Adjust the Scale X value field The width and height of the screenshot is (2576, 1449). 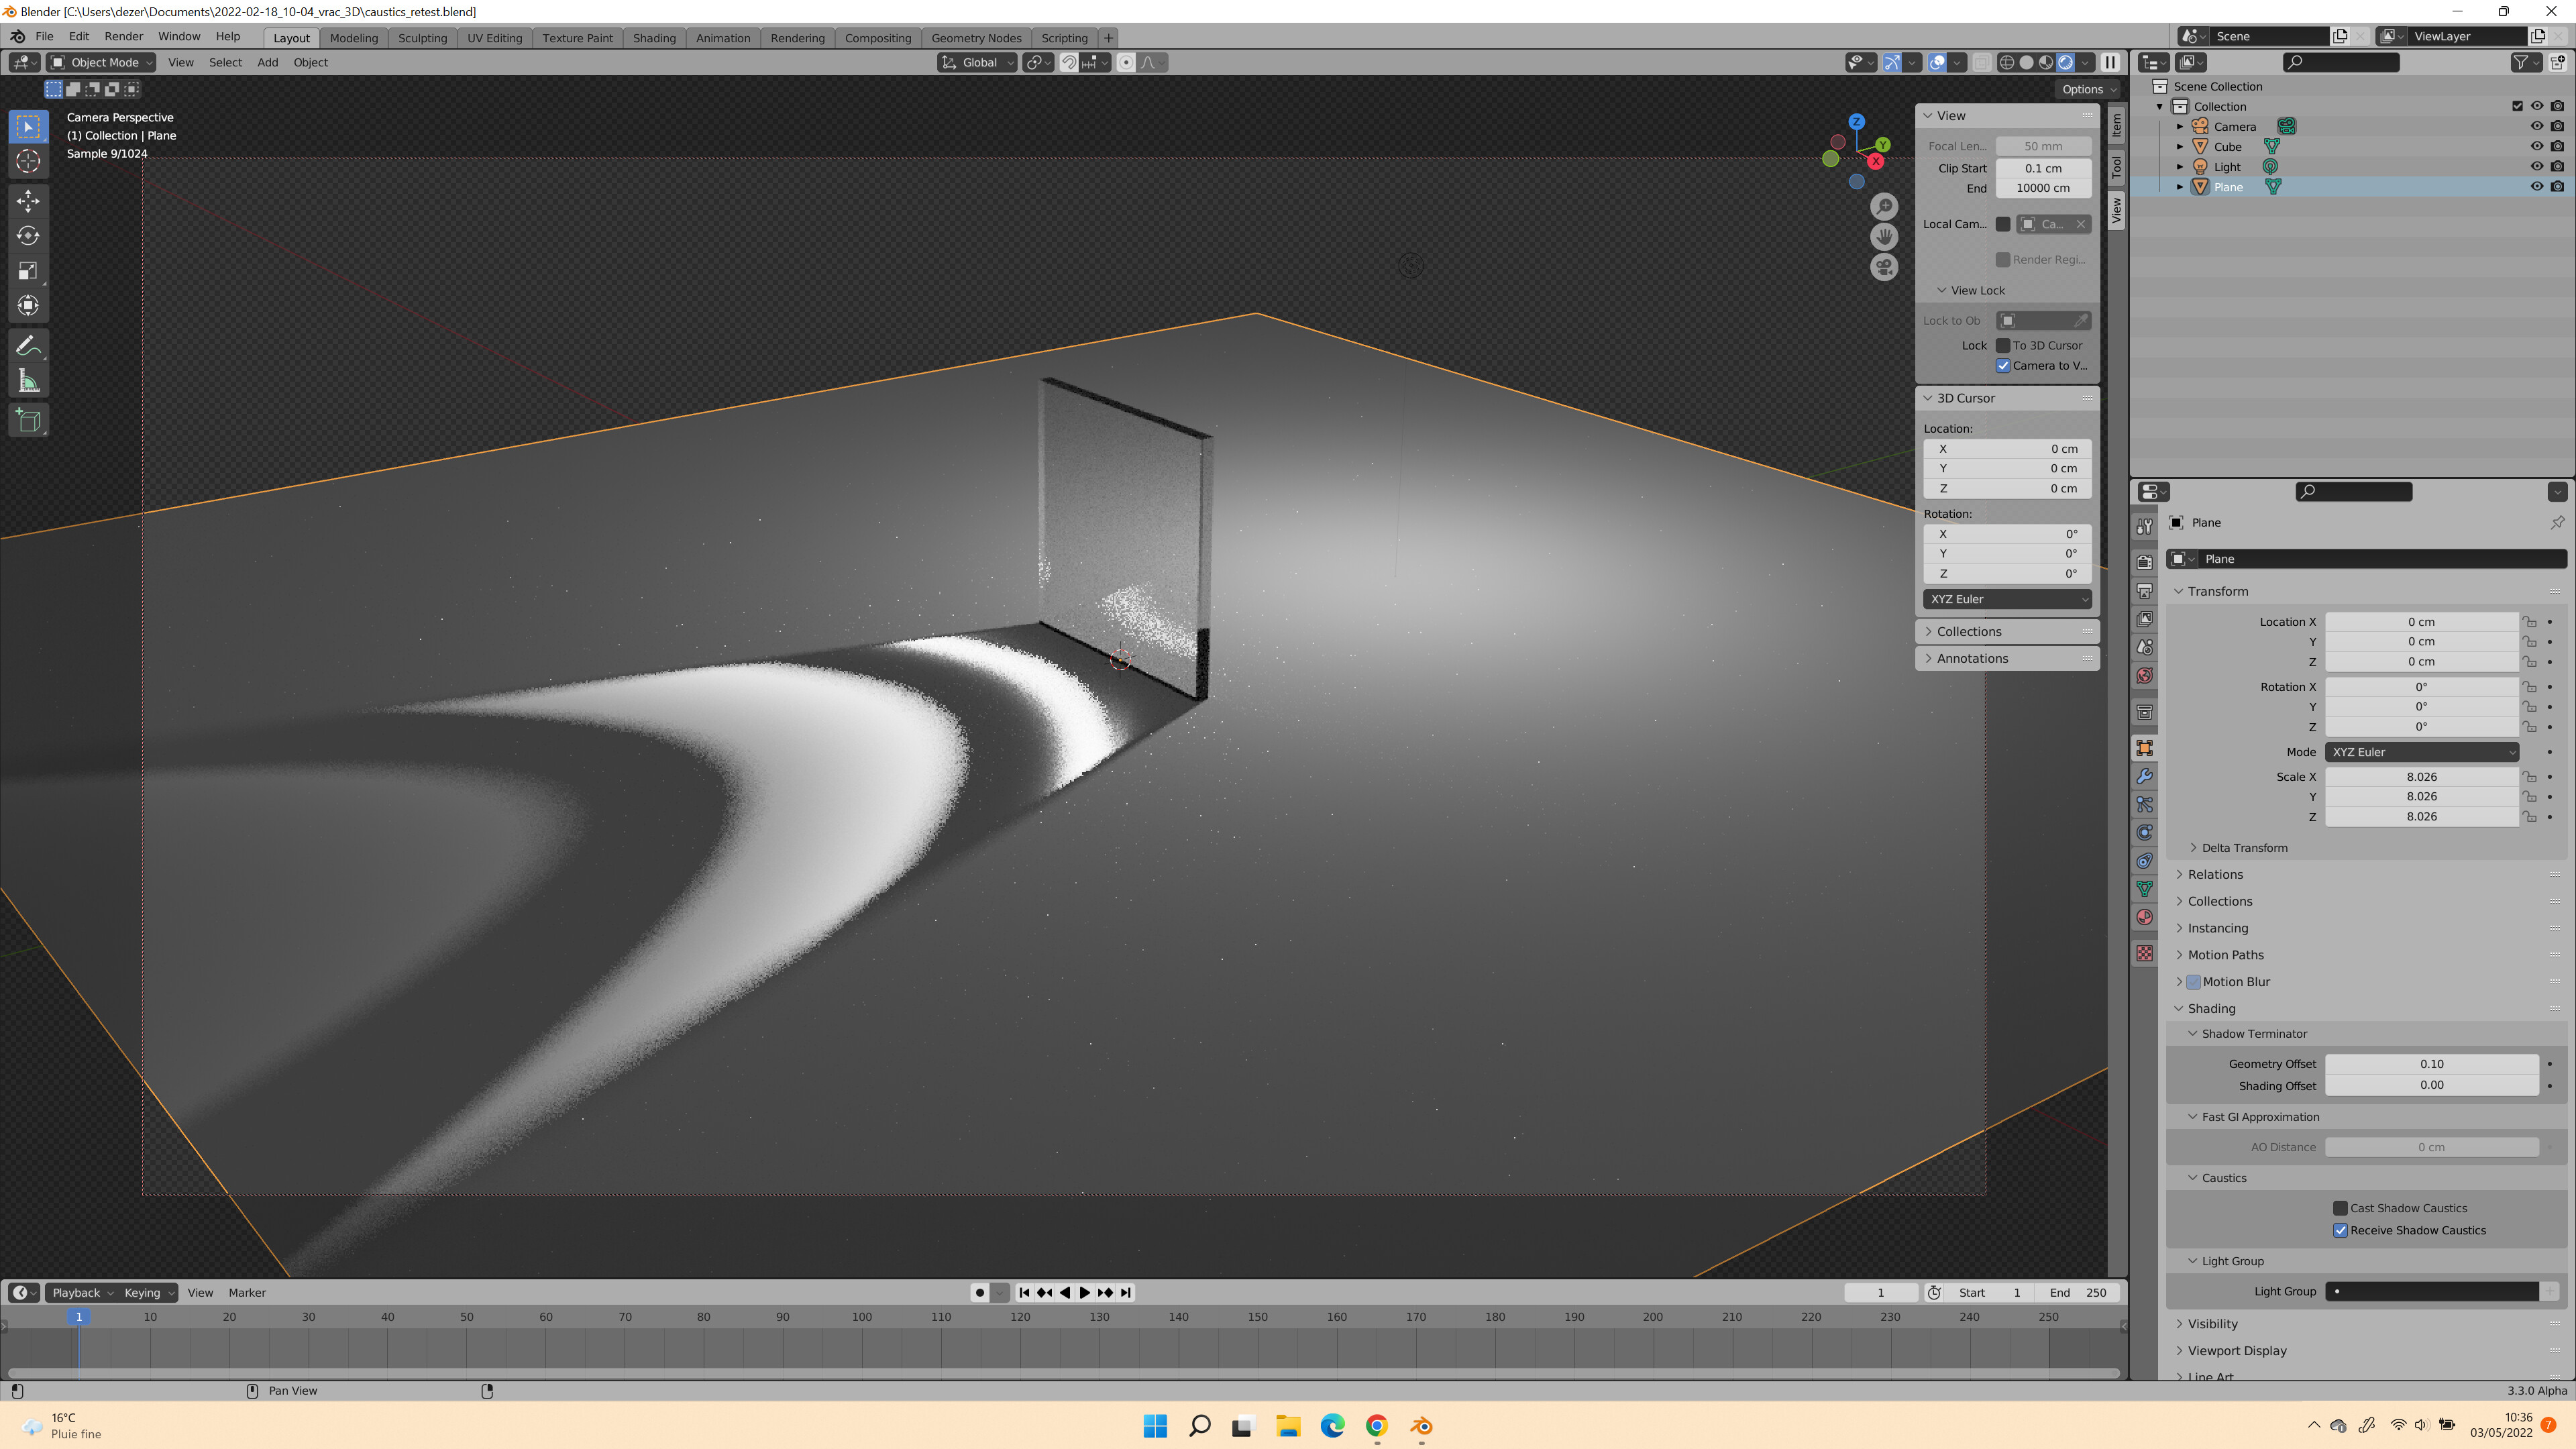[x=2421, y=776]
